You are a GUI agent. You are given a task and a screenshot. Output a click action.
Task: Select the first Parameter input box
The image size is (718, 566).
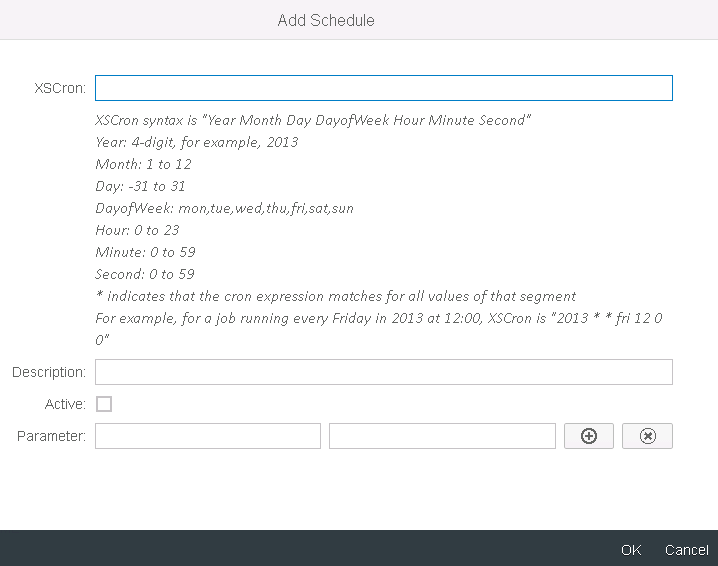[x=208, y=436]
